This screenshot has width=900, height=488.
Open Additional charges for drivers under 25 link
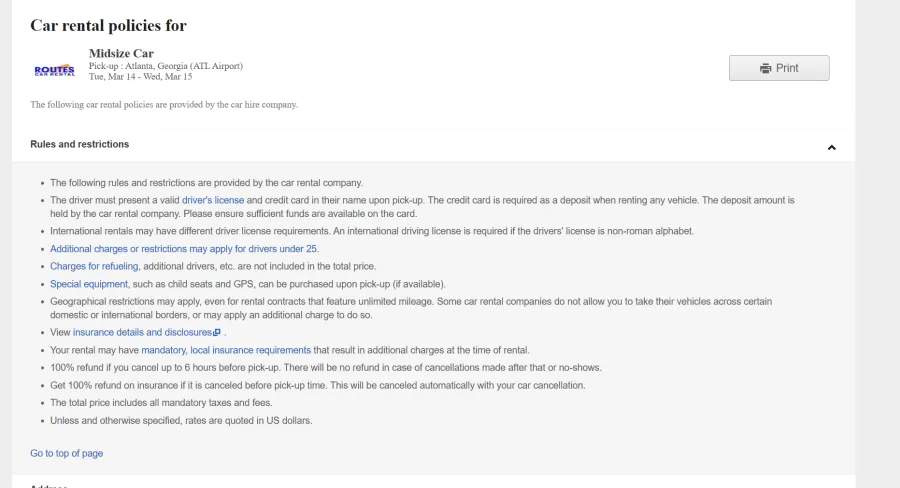tap(184, 248)
